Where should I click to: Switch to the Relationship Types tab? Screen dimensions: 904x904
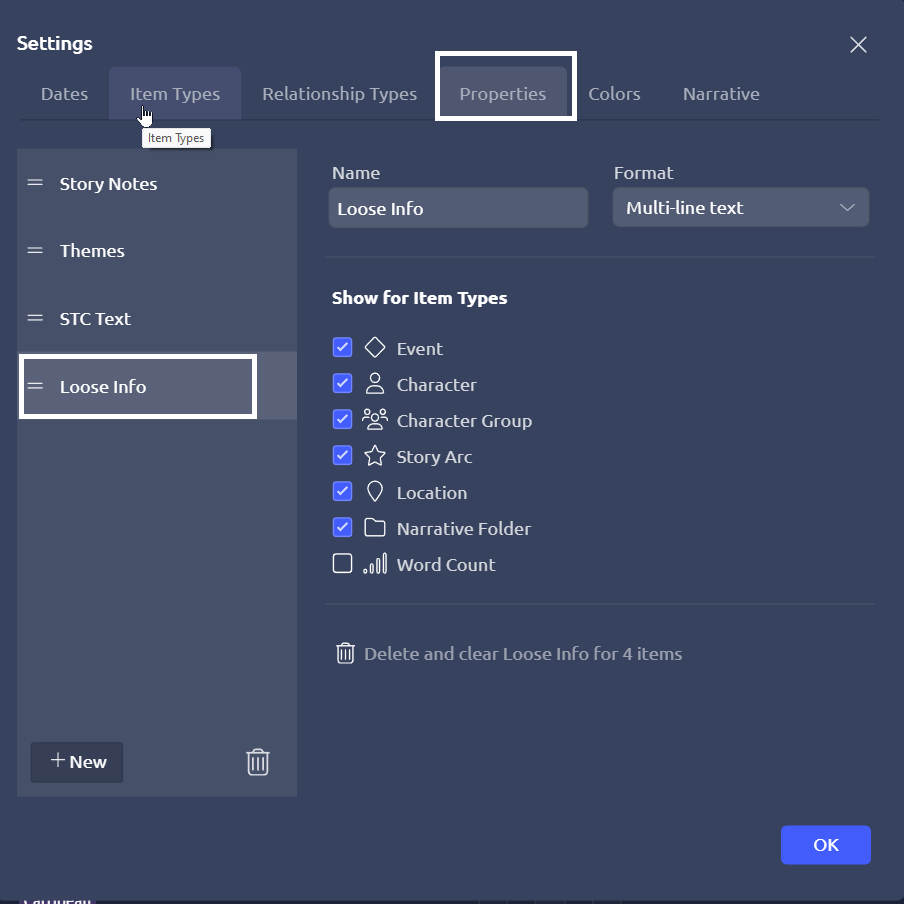[x=339, y=94]
